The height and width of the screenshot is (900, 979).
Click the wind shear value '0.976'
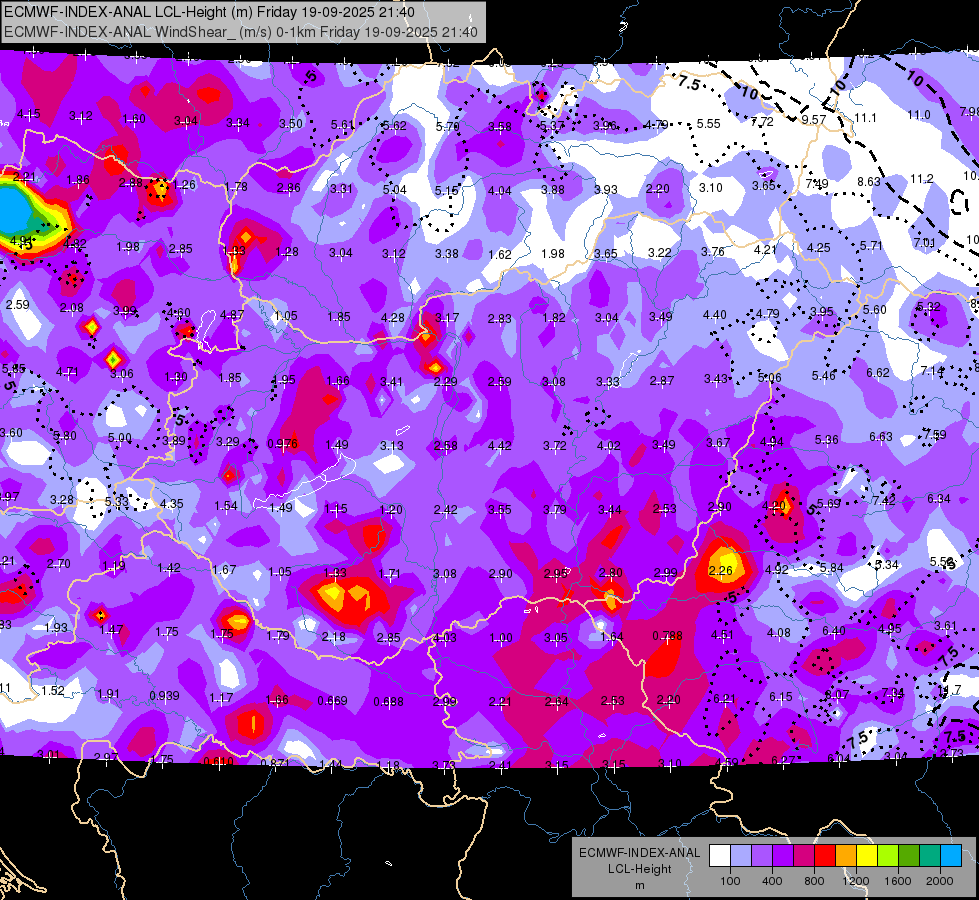pos(283,443)
